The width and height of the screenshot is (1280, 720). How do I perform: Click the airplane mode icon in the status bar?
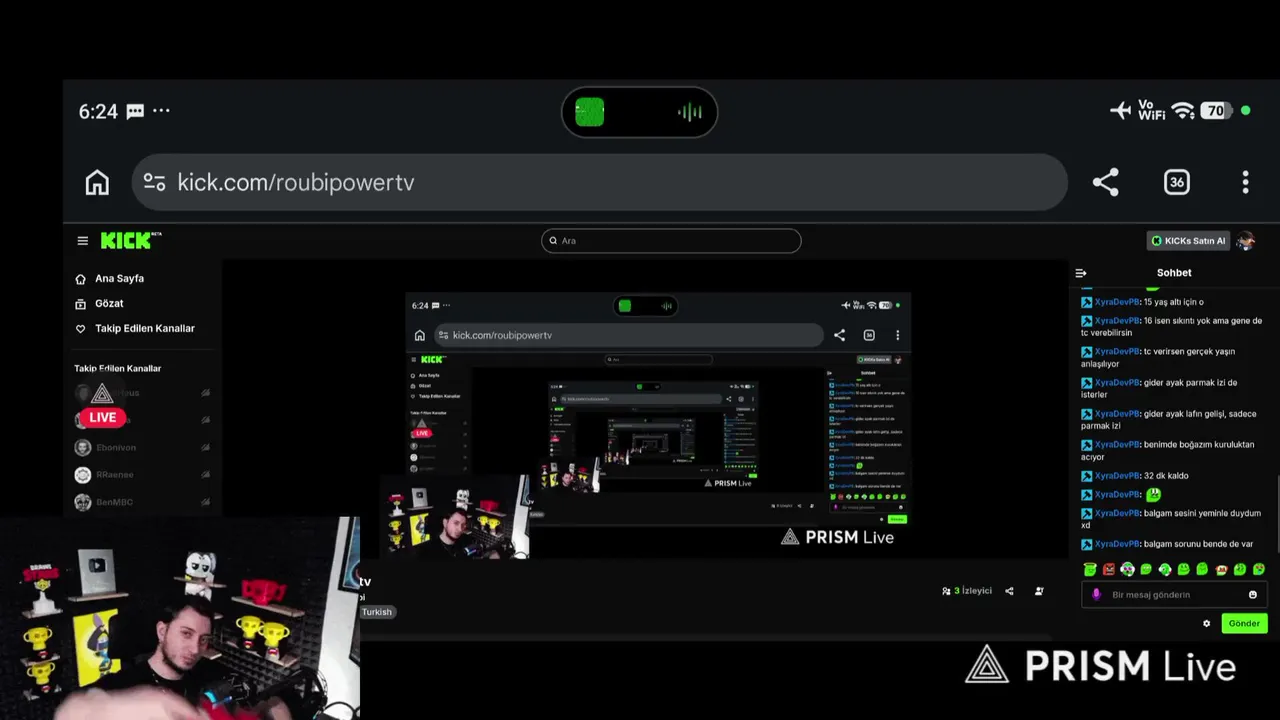1121,111
